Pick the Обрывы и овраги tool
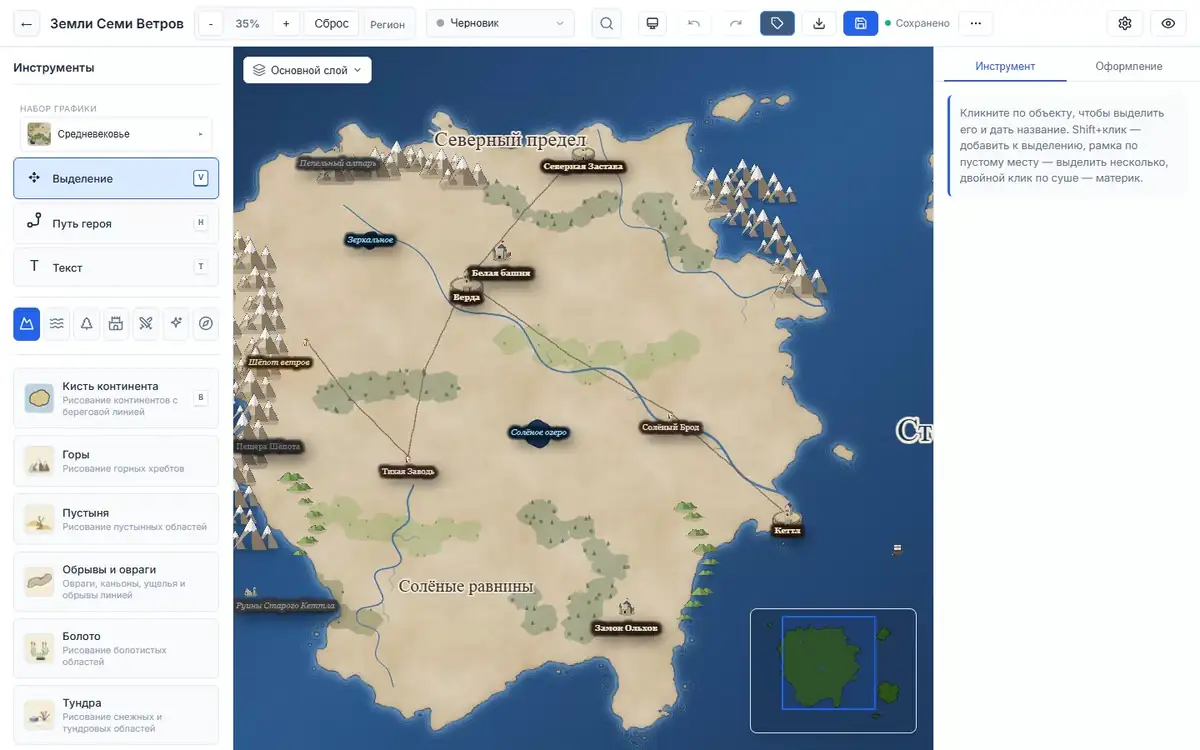The width and height of the screenshot is (1200, 750). click(x=116, y=582)
